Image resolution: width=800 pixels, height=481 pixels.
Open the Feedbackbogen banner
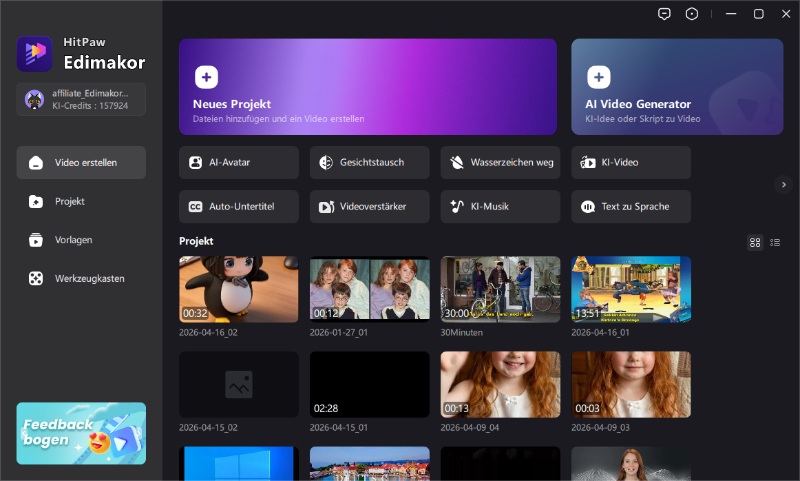pyautogui.click(x=81, y=434)
